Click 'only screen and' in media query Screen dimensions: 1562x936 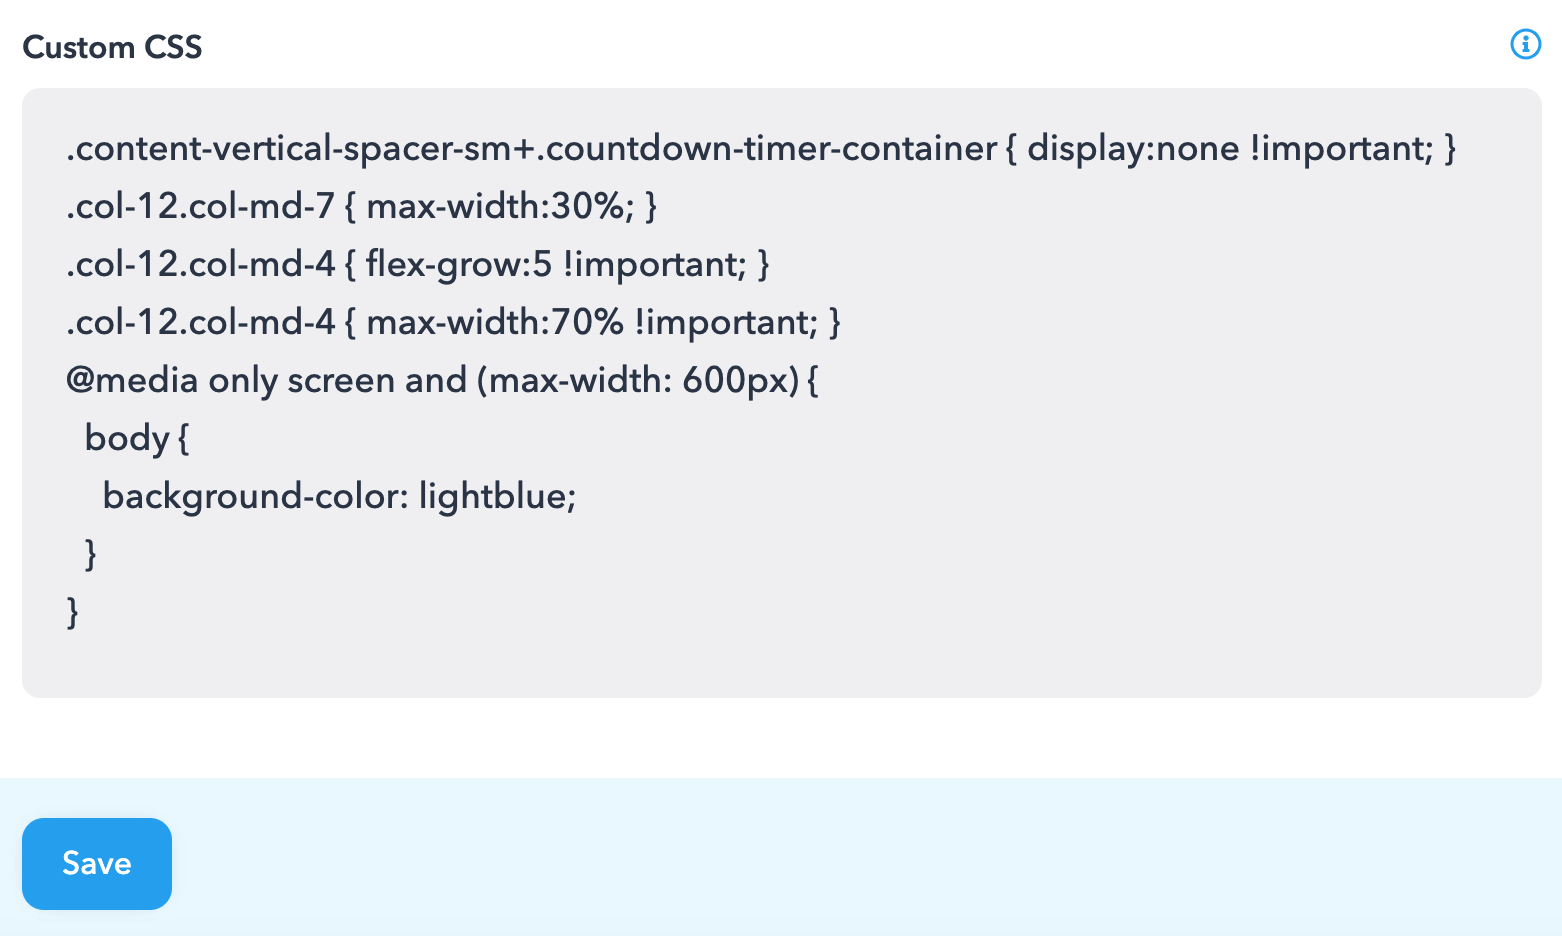point(337,380)
